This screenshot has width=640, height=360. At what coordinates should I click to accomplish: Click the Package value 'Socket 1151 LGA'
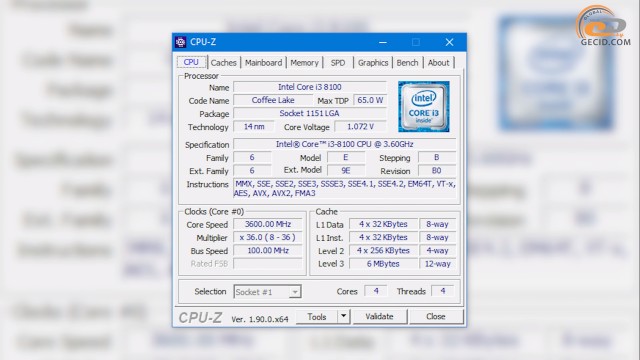[310, 113]
